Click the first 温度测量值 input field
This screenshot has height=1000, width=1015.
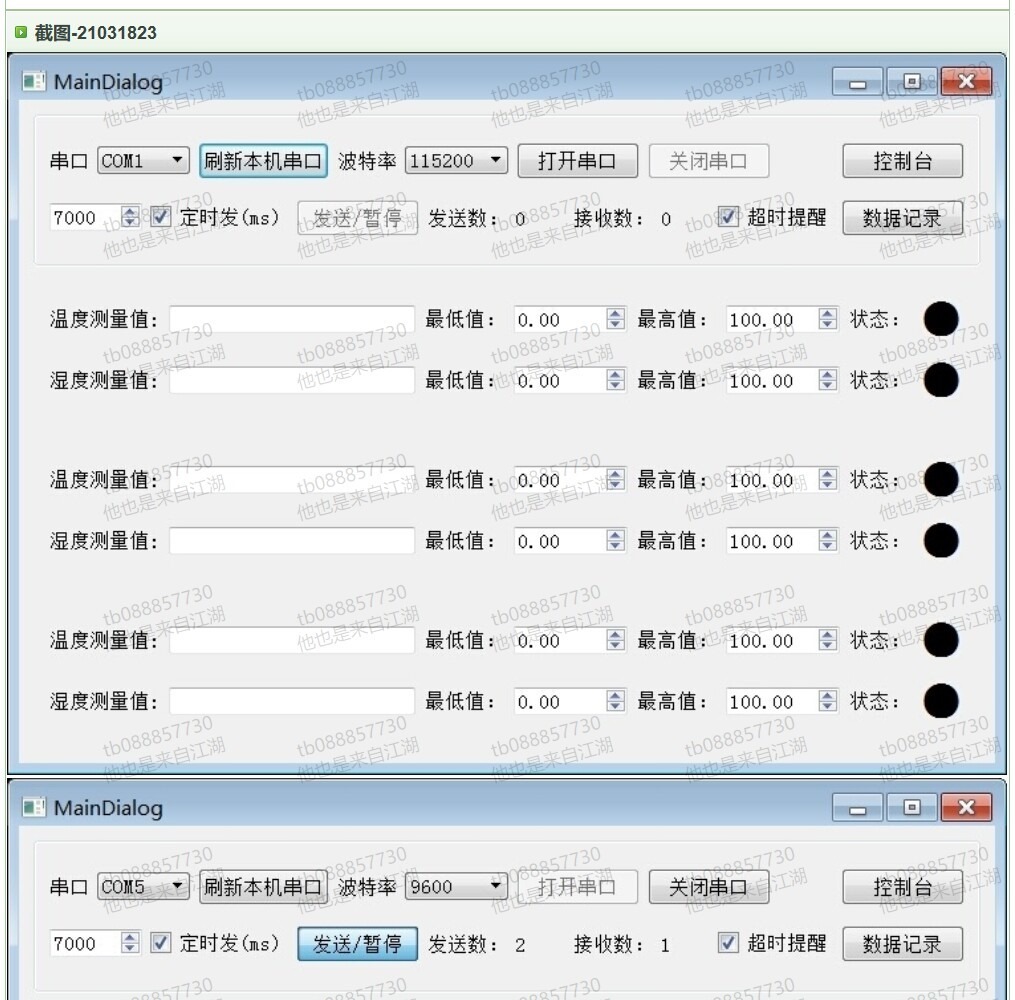[292, 319]
